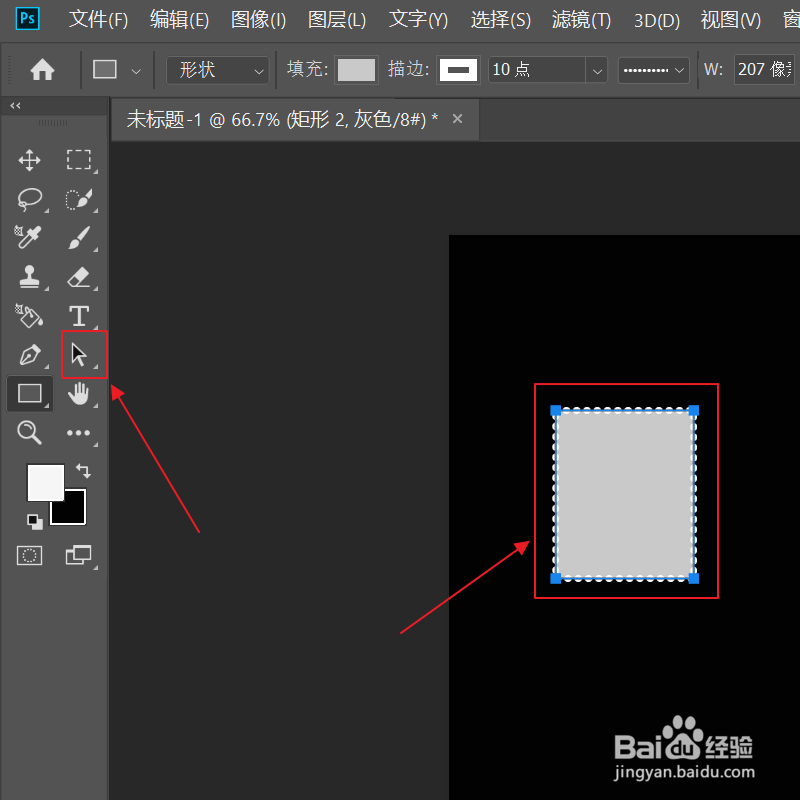Click the gray rectangle shape on canvas
This screenshot has width=800, height=800.
point(624,494)
